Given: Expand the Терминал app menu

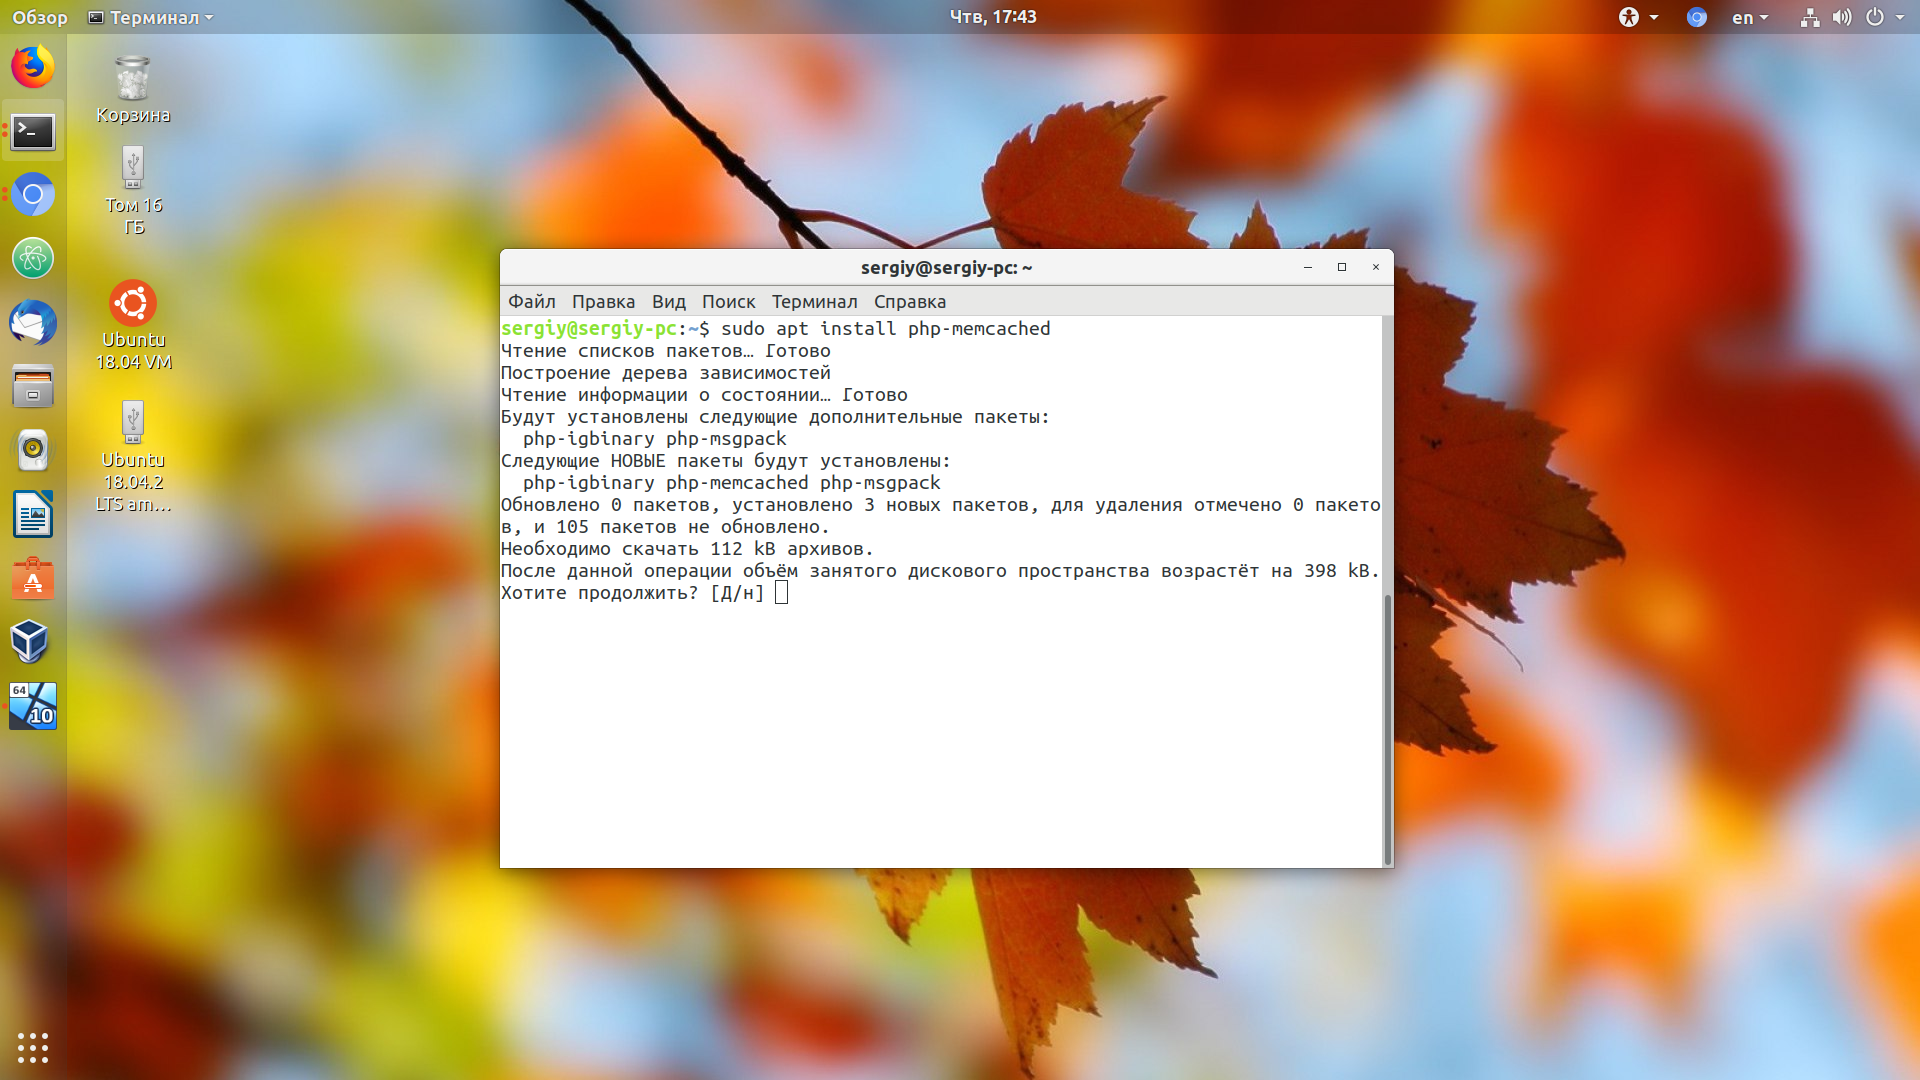Looking at the screenshot, I should [151, 17].
